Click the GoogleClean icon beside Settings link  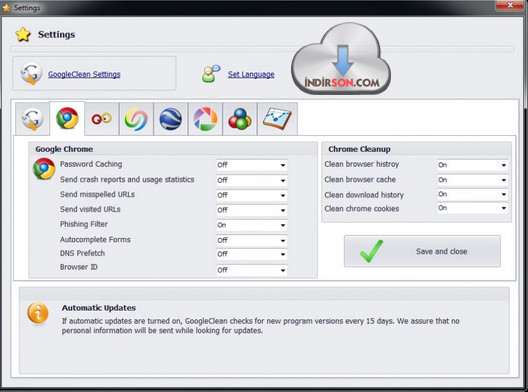31,73
